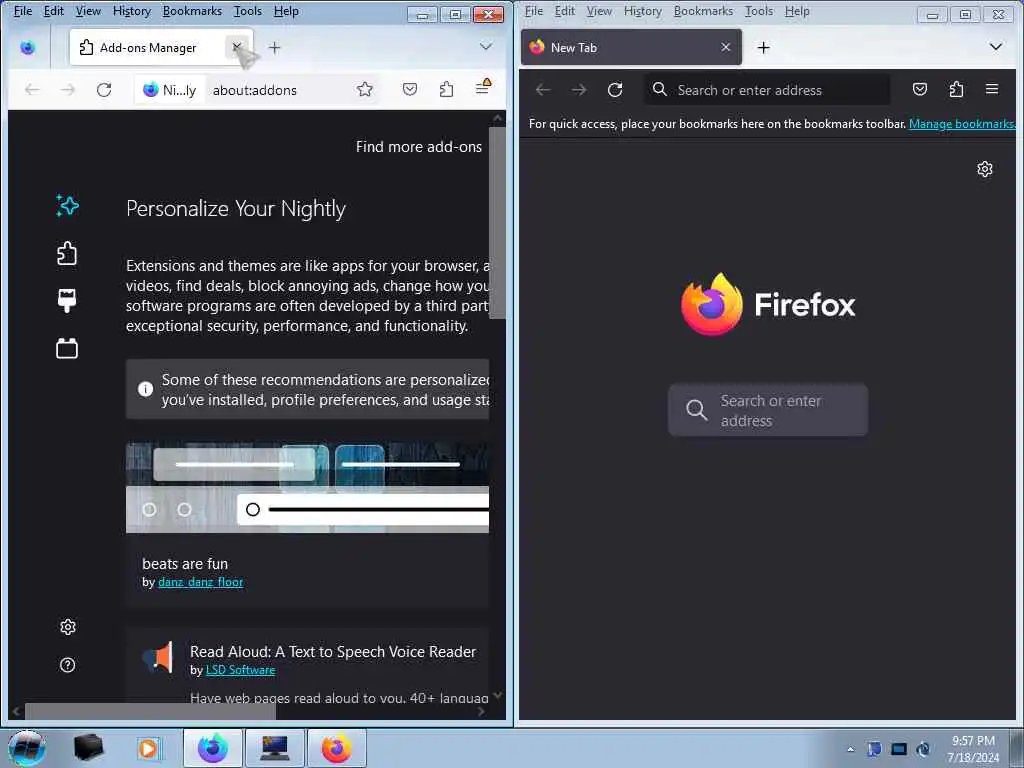The image size is (1024, 768).
Task: Open Firefox hamburger application menu
Action: tap(992, 89)
